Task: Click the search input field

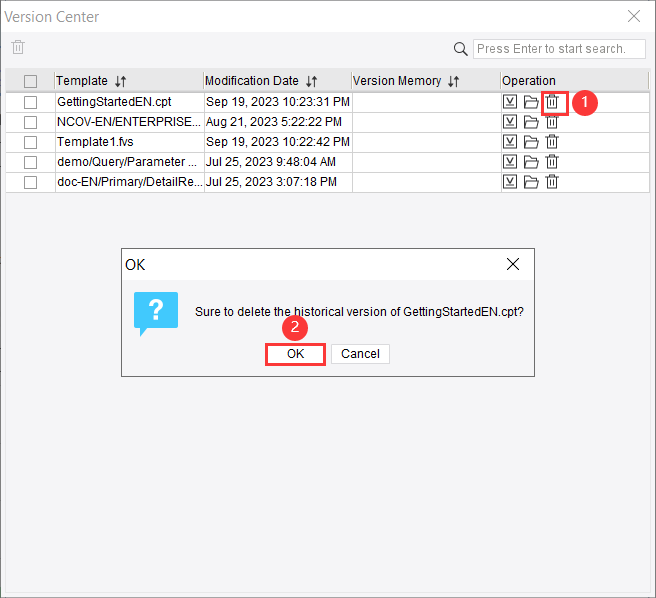Action: (x=559, y=49)
